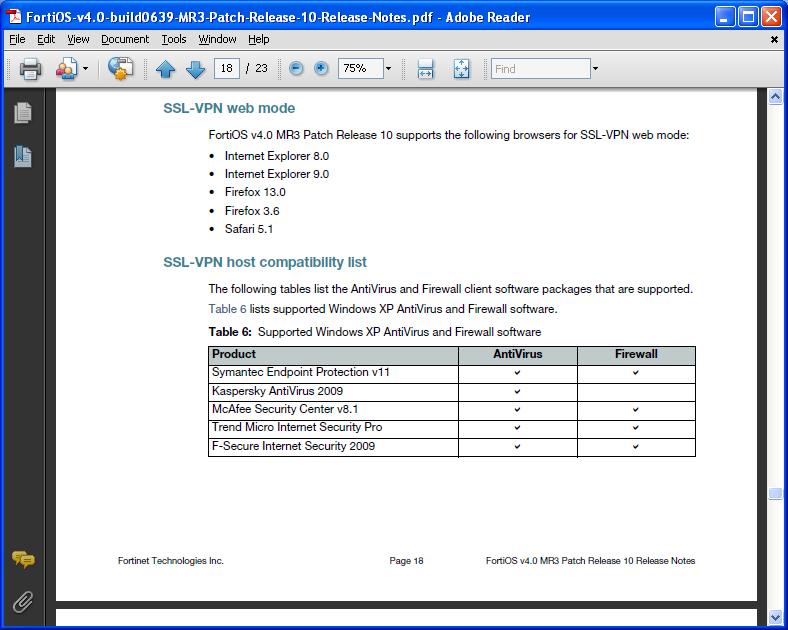The width and height of the screenshot is (788, 630).
Task: Open the Comments panel icon
Action: (23, 559)
